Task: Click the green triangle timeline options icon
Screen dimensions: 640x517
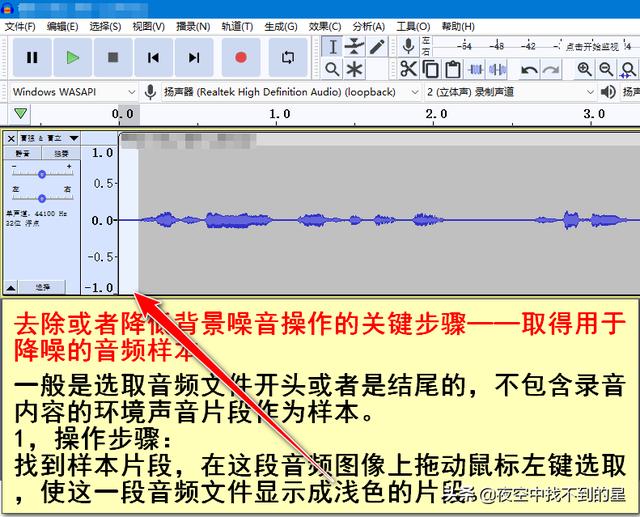Action: click(x=20, y=113)
